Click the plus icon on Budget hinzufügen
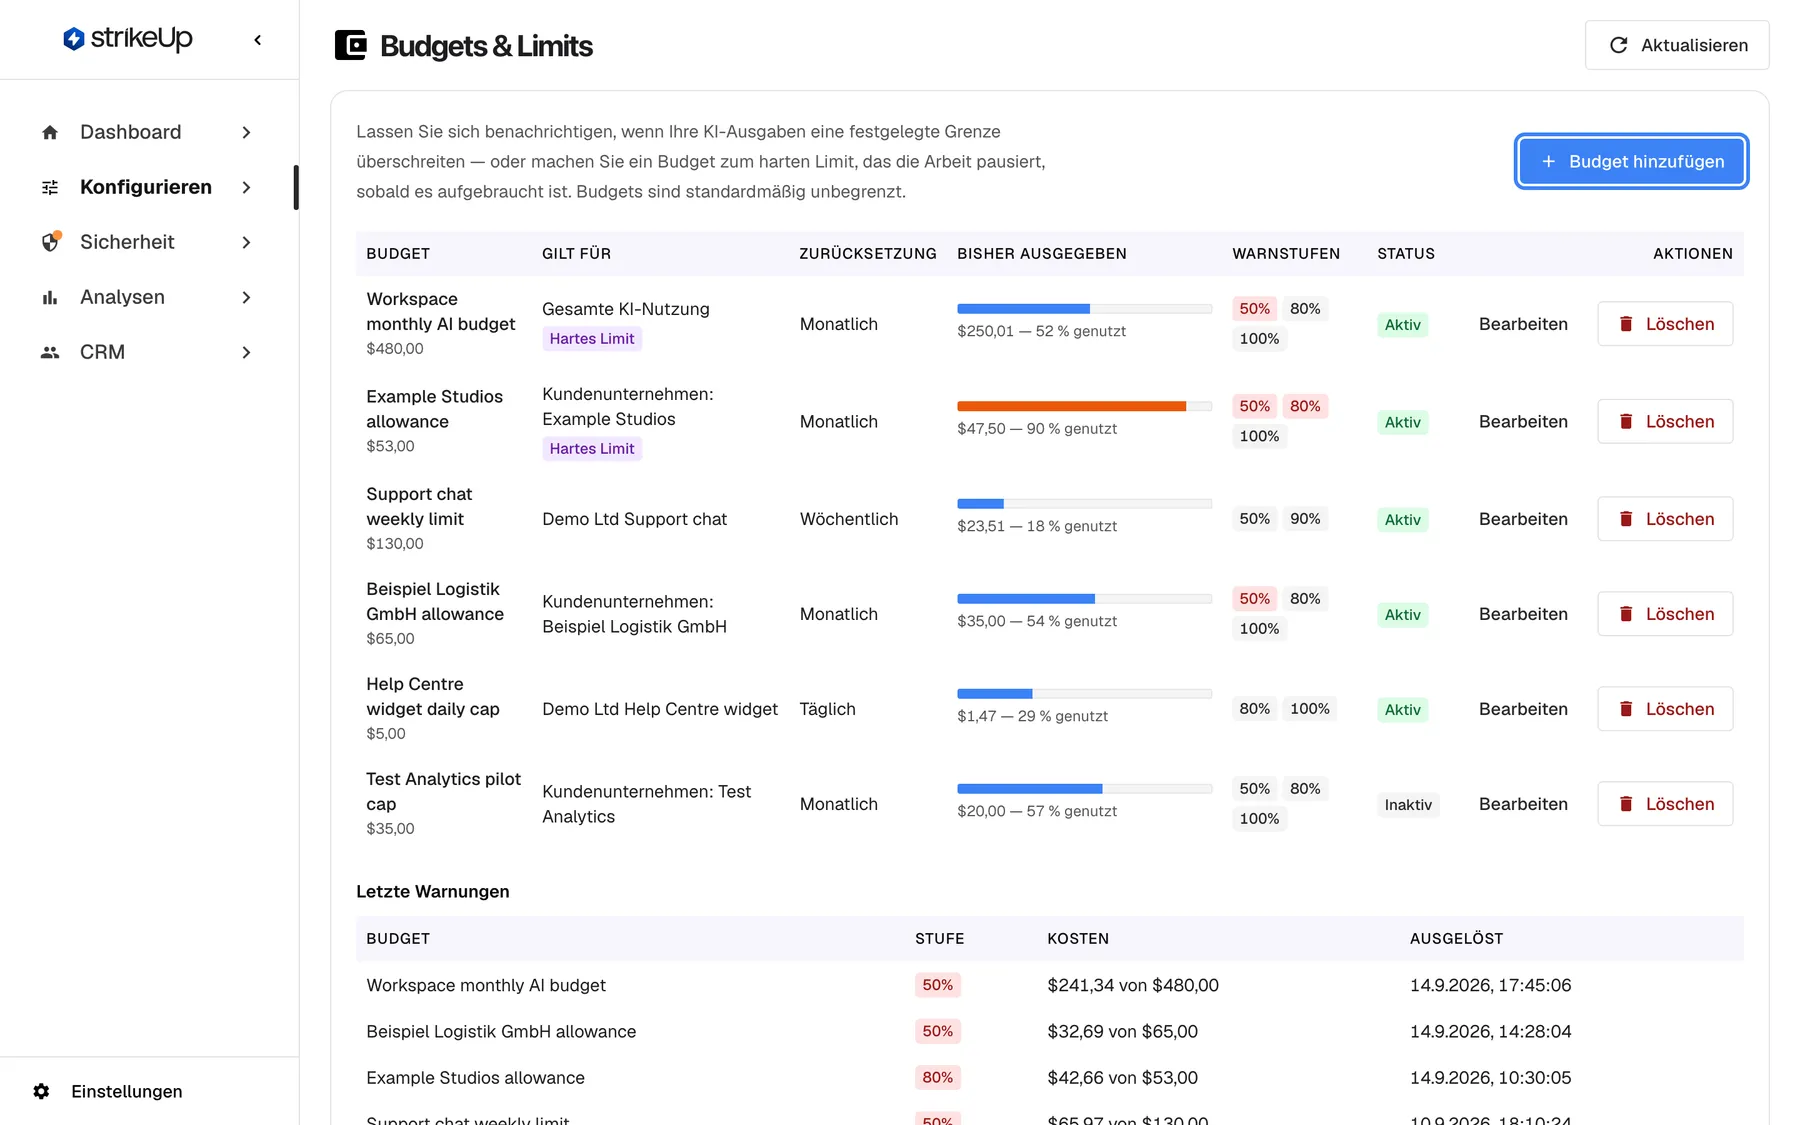The width and height of the screenshot is (1800, 1125). tap(1548, 161)
